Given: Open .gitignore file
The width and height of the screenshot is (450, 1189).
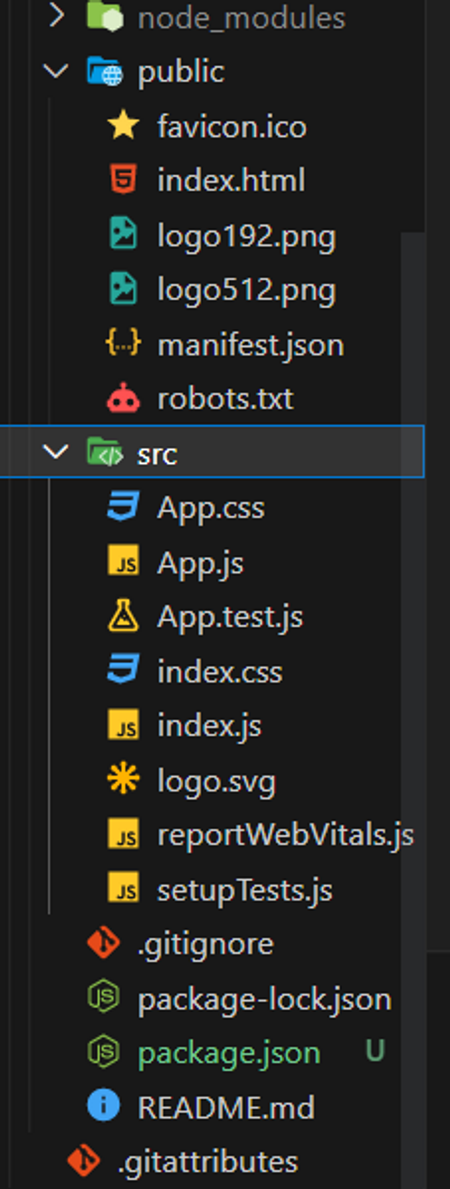Looking at the screenshot, I should pos(206,946).
